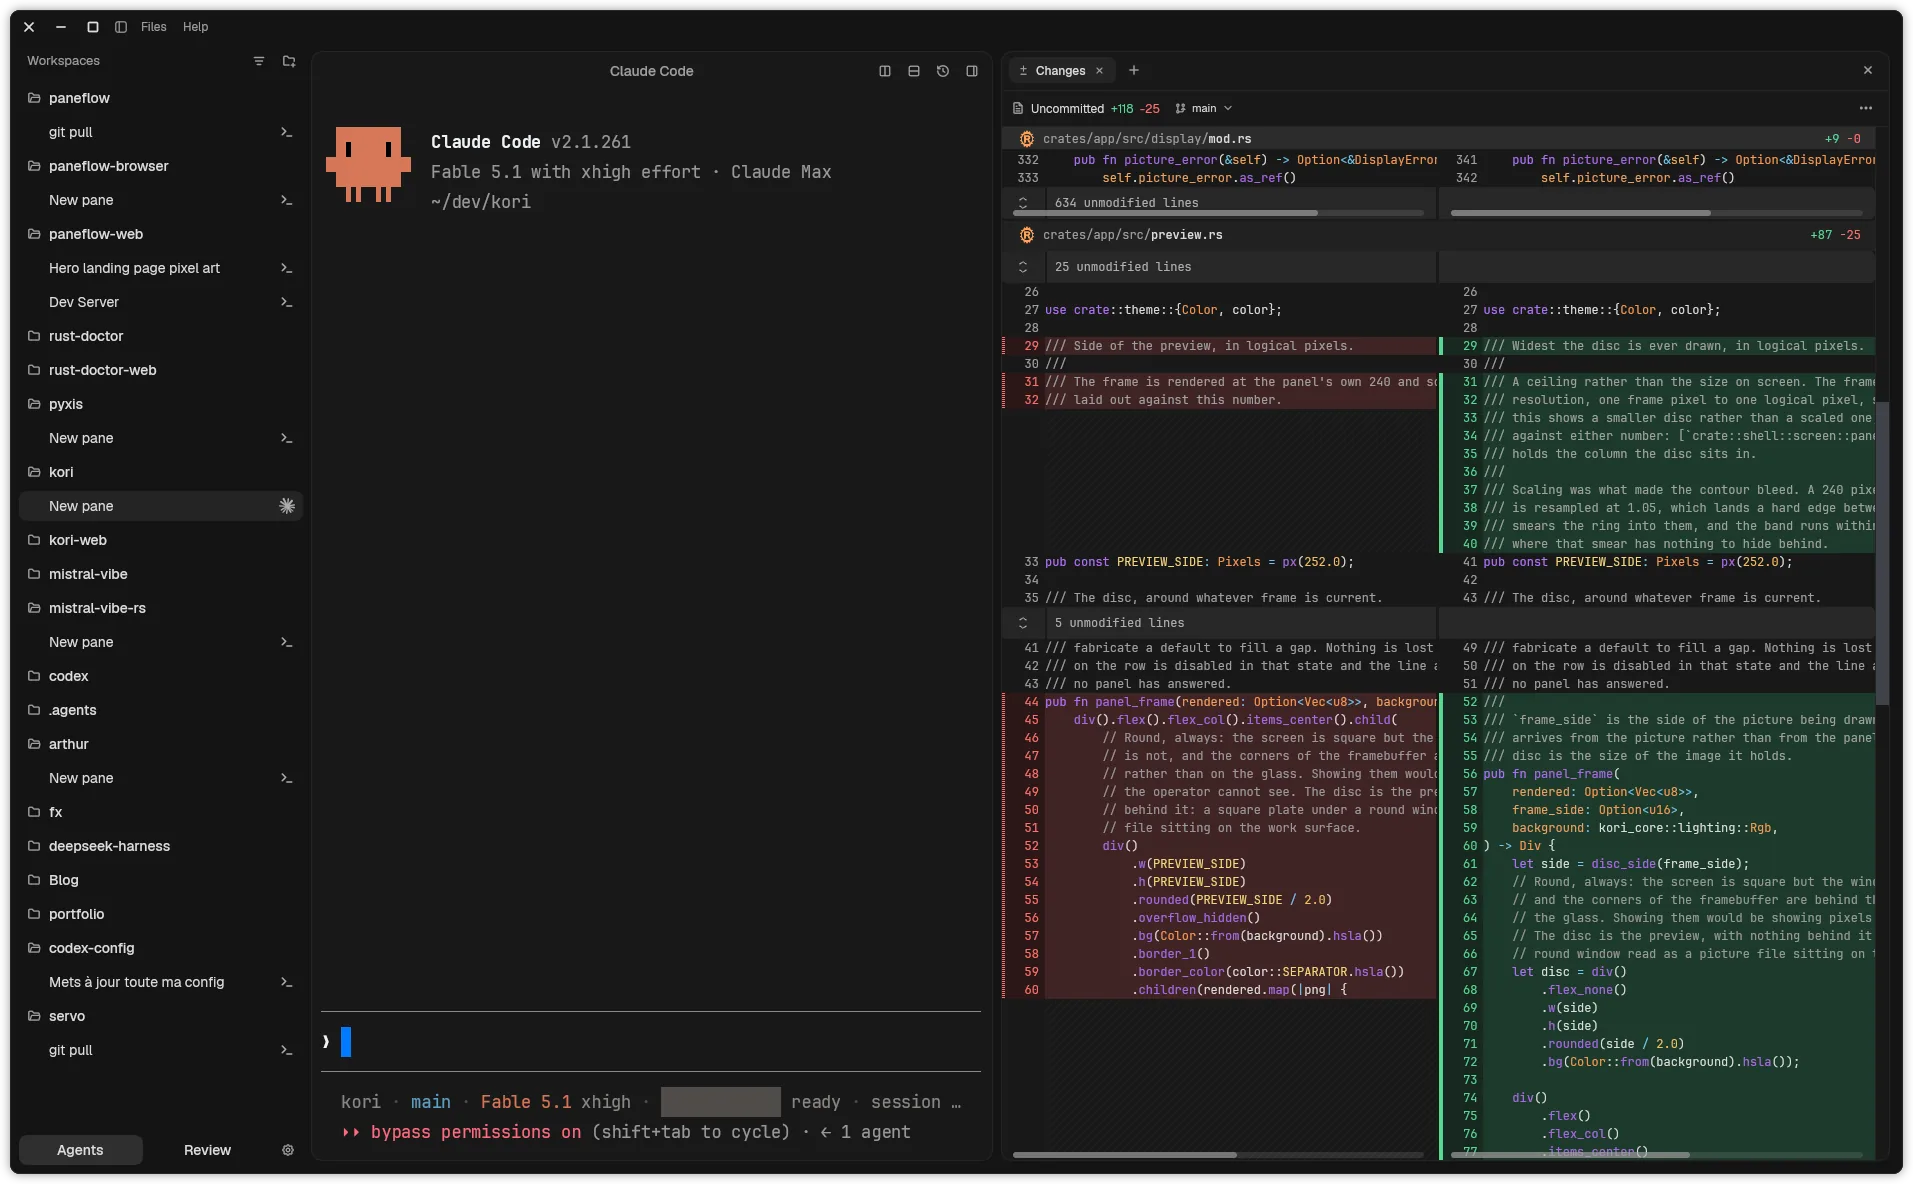Collapse the paneflow-web workspace folder
Image resolution: width=1913 pixels, height=1184 pixels.
[x=34, y=234]
